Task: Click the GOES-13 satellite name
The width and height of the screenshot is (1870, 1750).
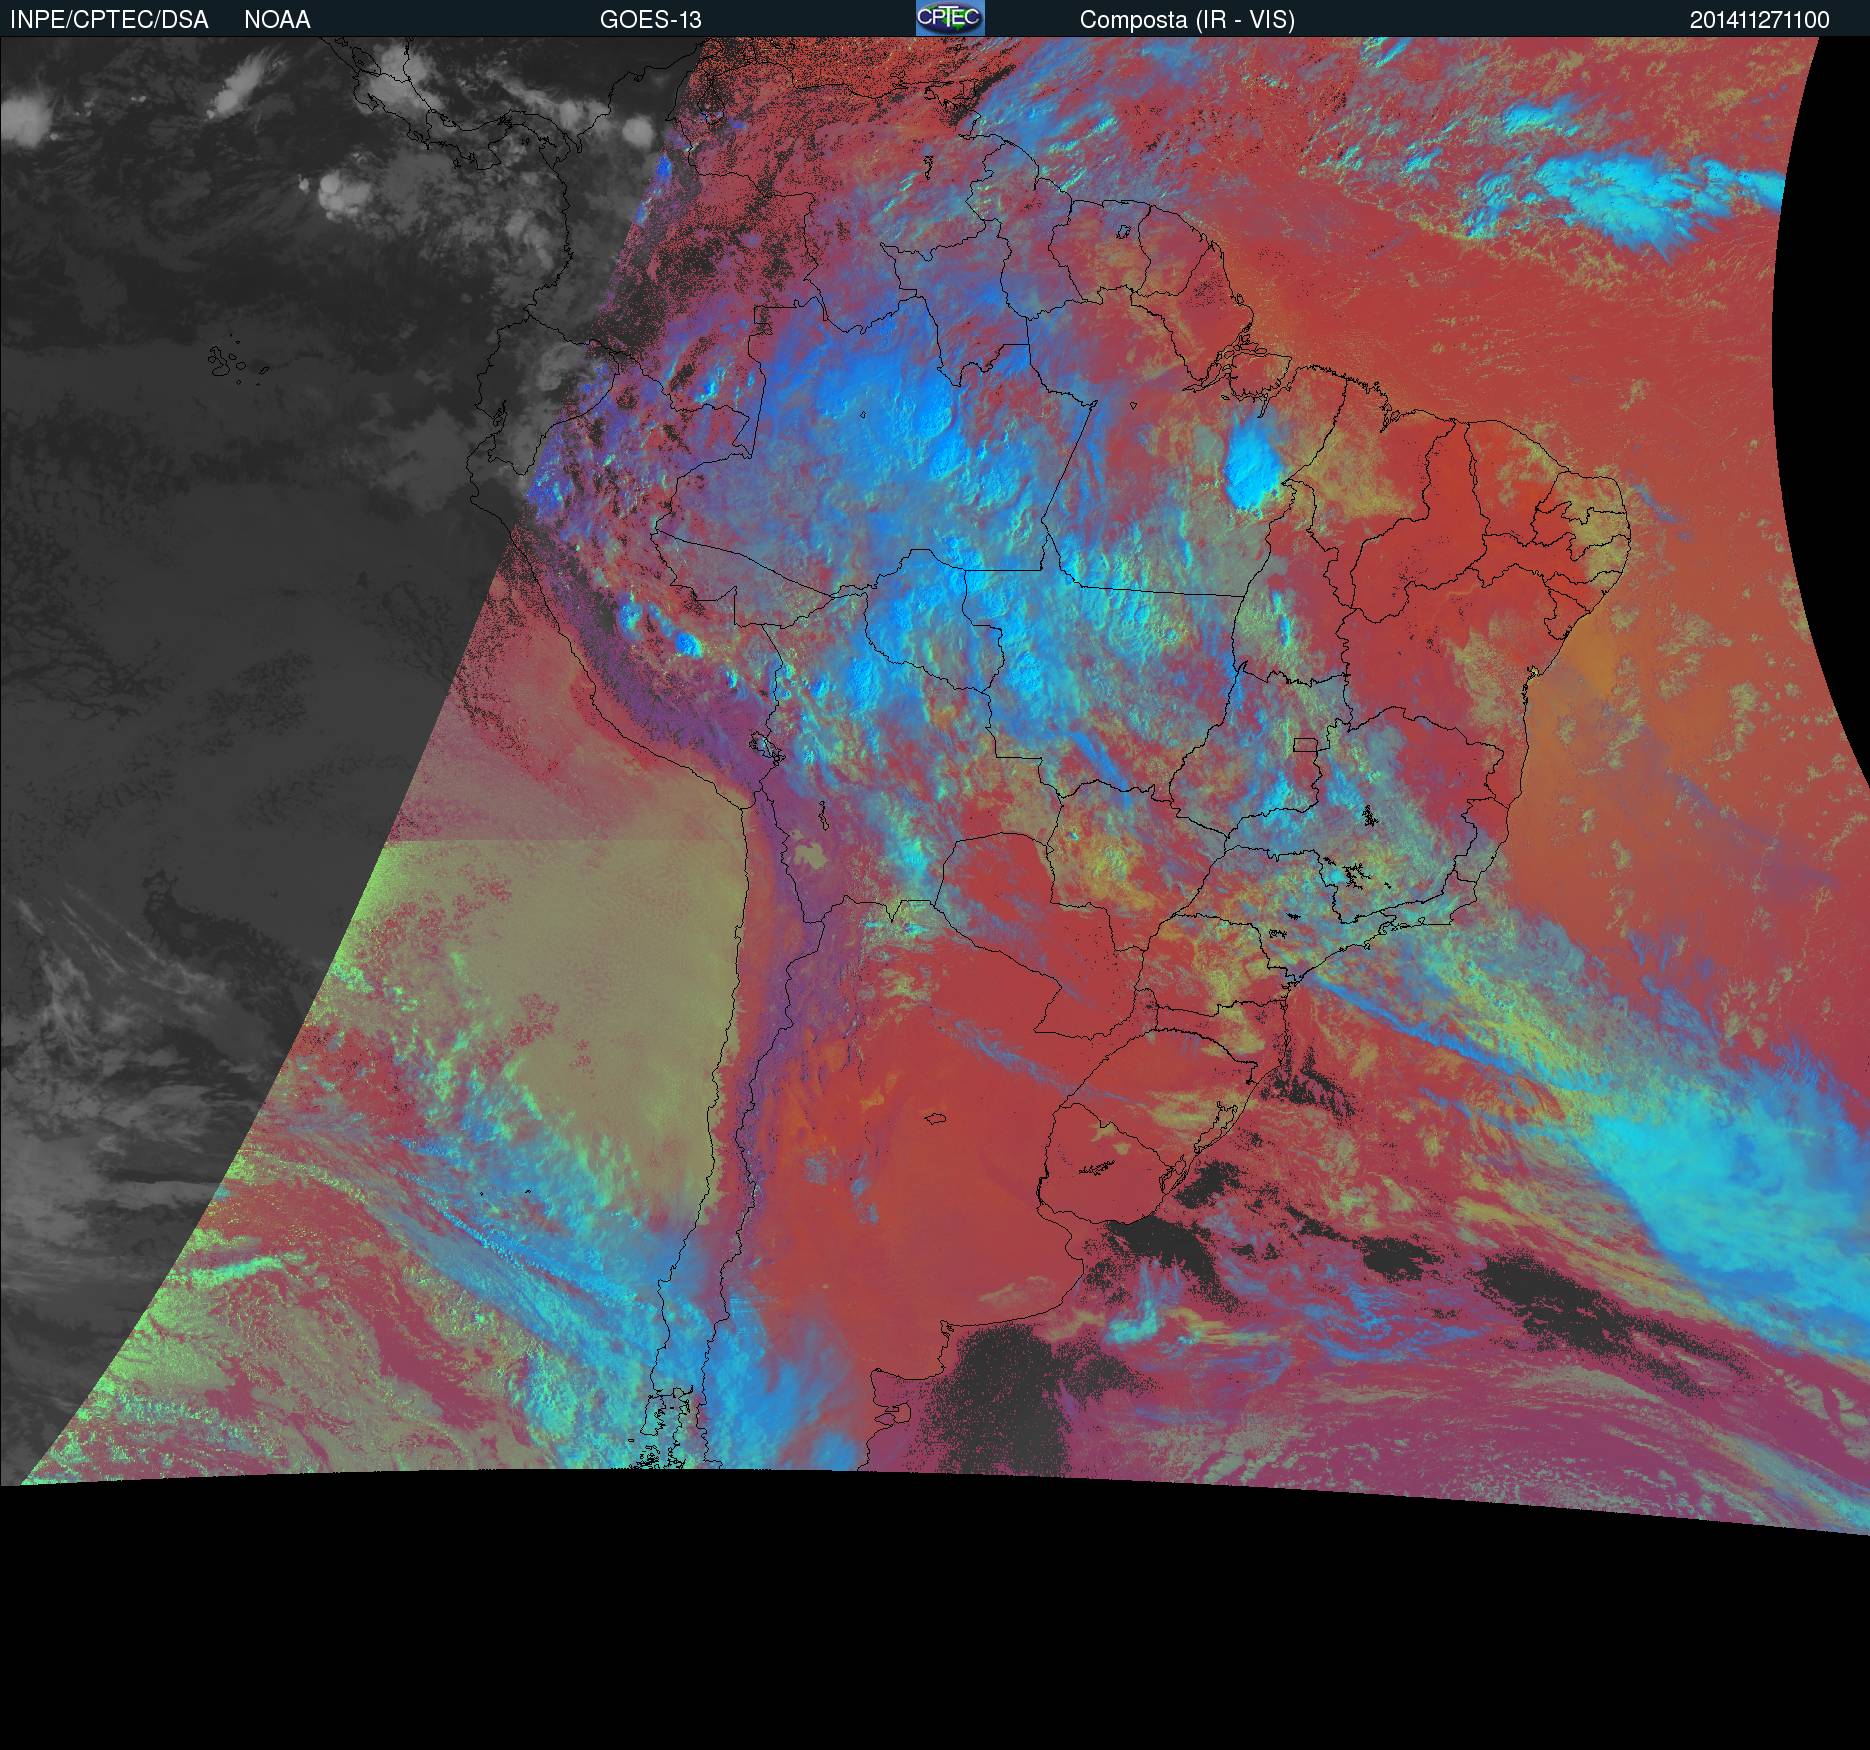Action: 650,20
